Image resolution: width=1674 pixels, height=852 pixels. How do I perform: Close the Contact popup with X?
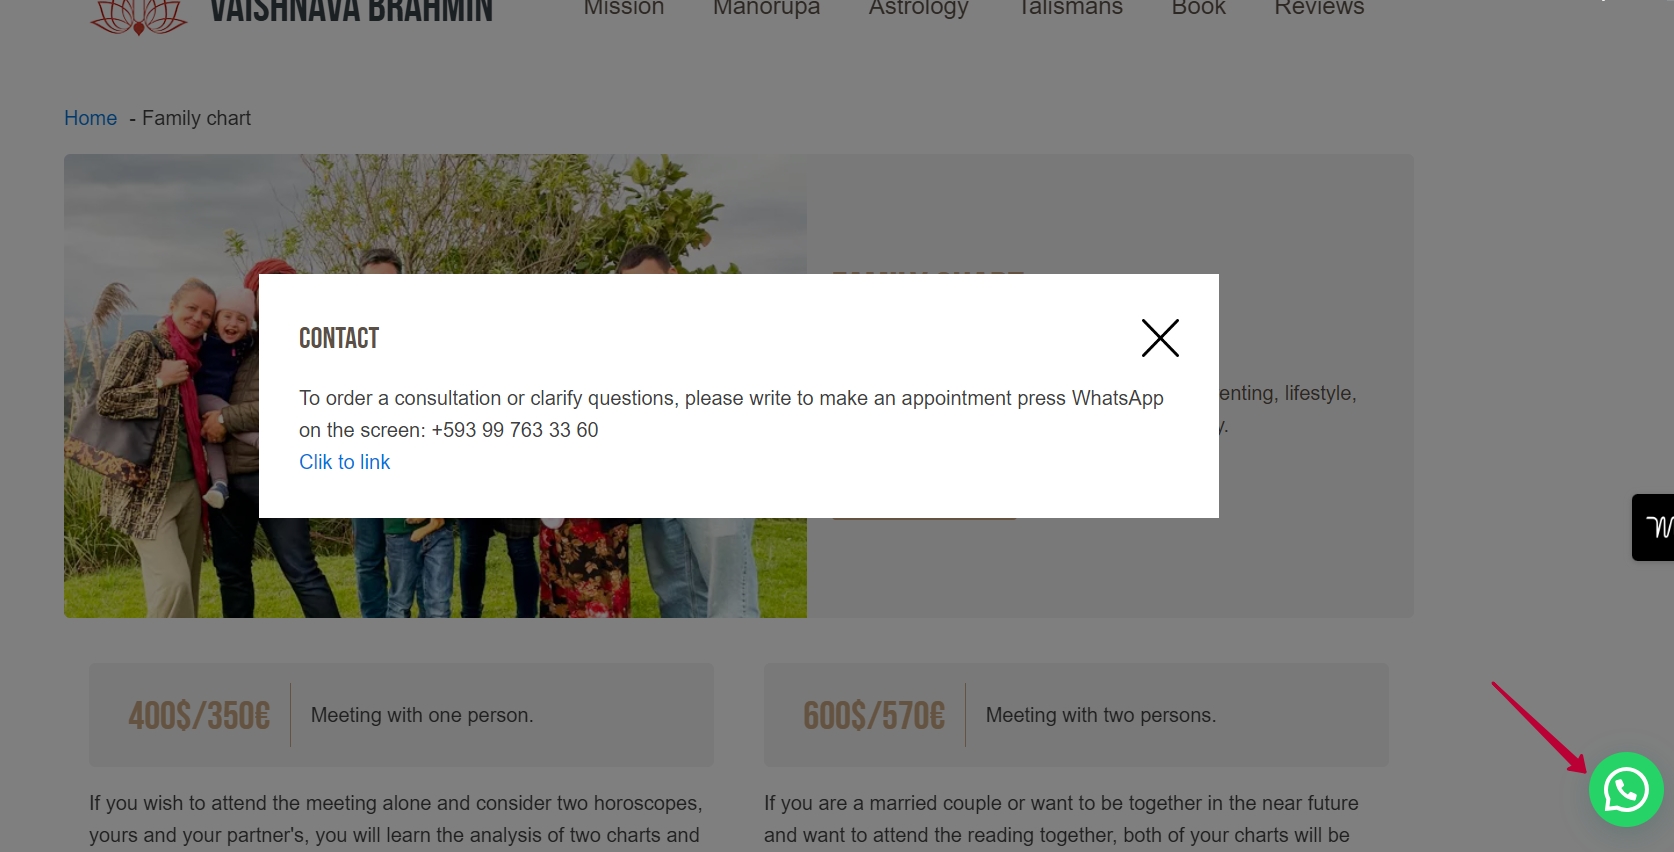coord(1160,338)
